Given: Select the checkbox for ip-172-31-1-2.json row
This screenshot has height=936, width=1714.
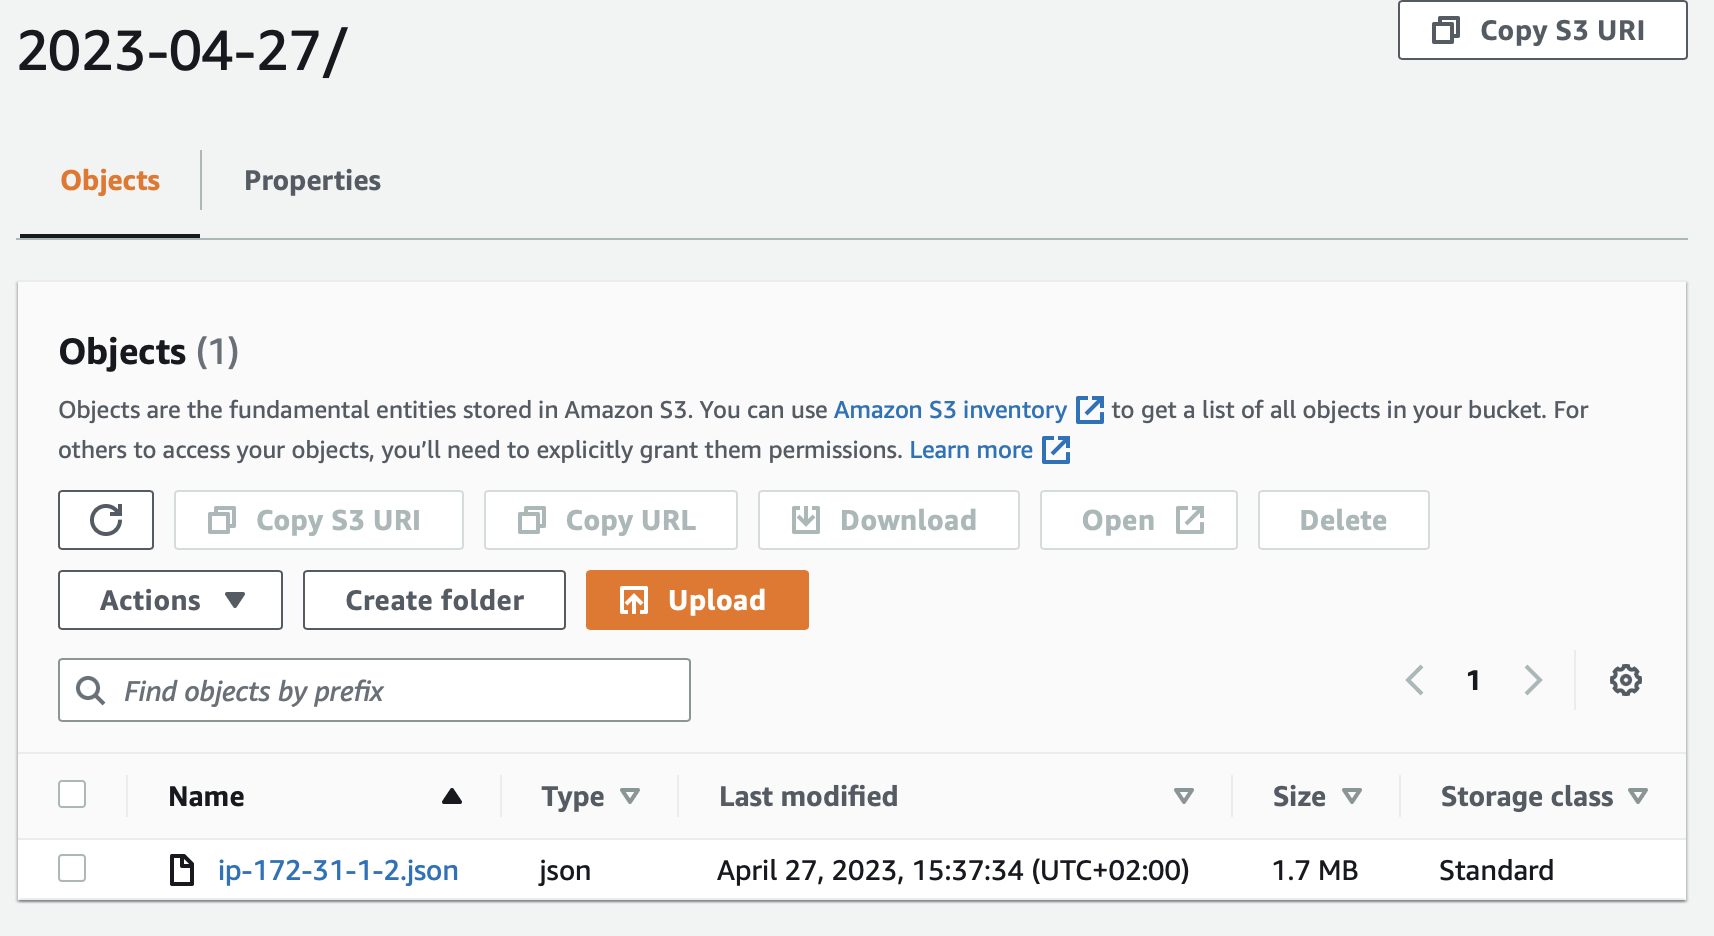Looking at the screenshot, I should [72, 868].
